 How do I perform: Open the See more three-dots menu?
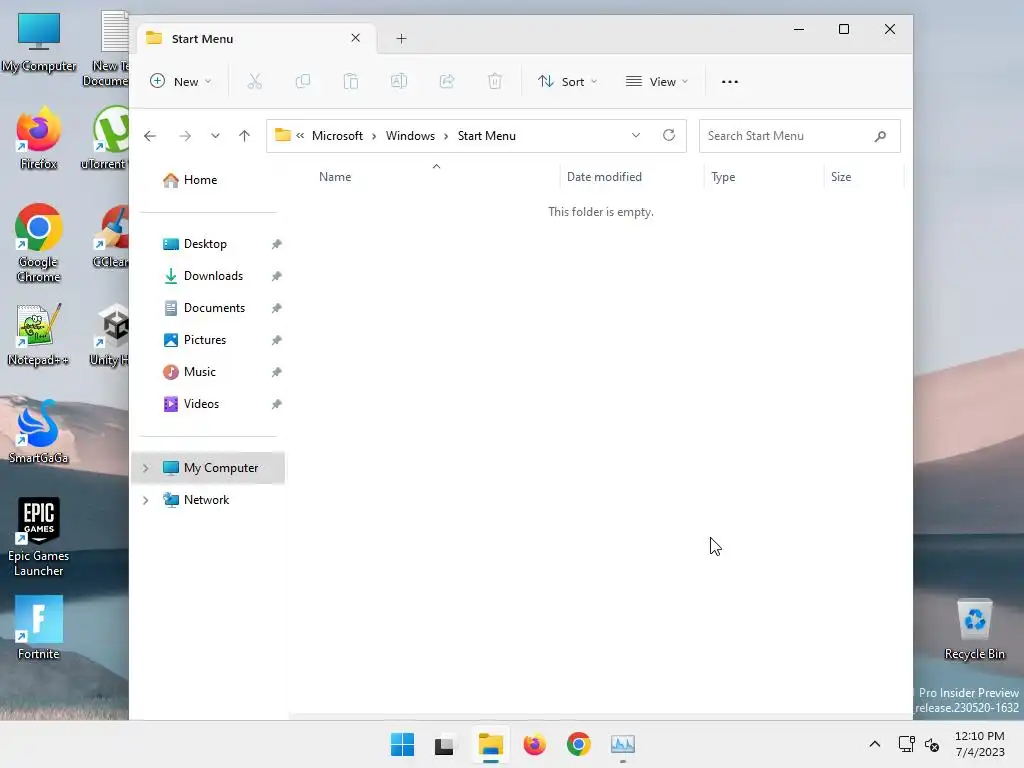(x=729, y=82)
